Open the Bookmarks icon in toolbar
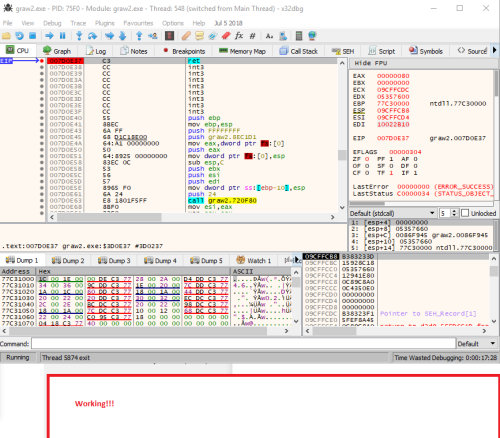The width and height of the screenshot is (500, 438). pos(226,36)
